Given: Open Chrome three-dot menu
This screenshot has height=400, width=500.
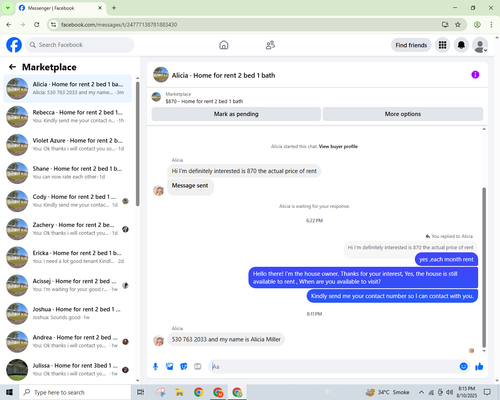Looking at the screenshot, I should (x=491, y=25).
